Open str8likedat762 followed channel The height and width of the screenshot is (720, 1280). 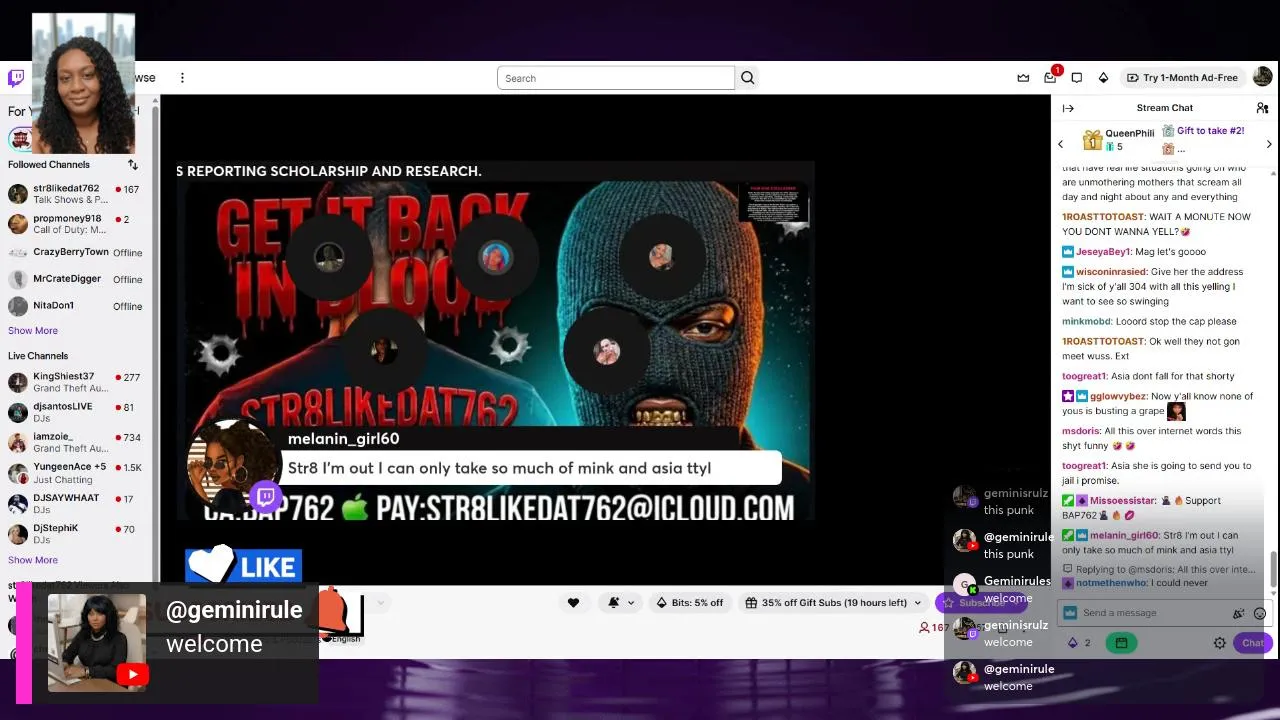76,194
